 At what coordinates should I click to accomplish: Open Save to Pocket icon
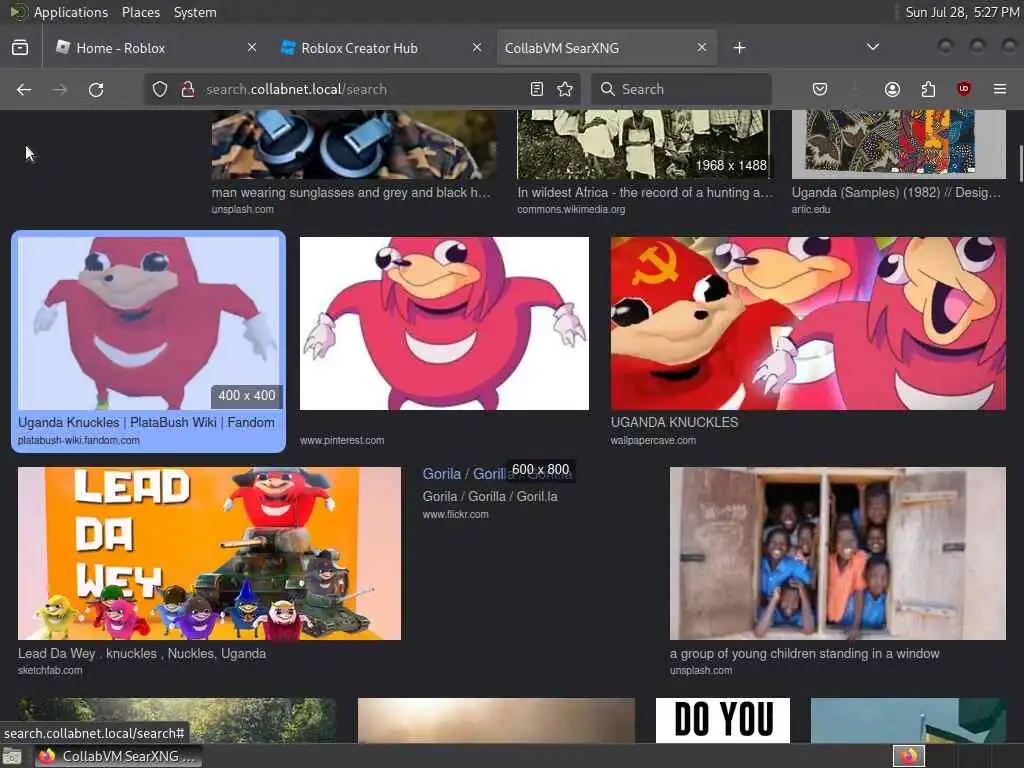820,89
